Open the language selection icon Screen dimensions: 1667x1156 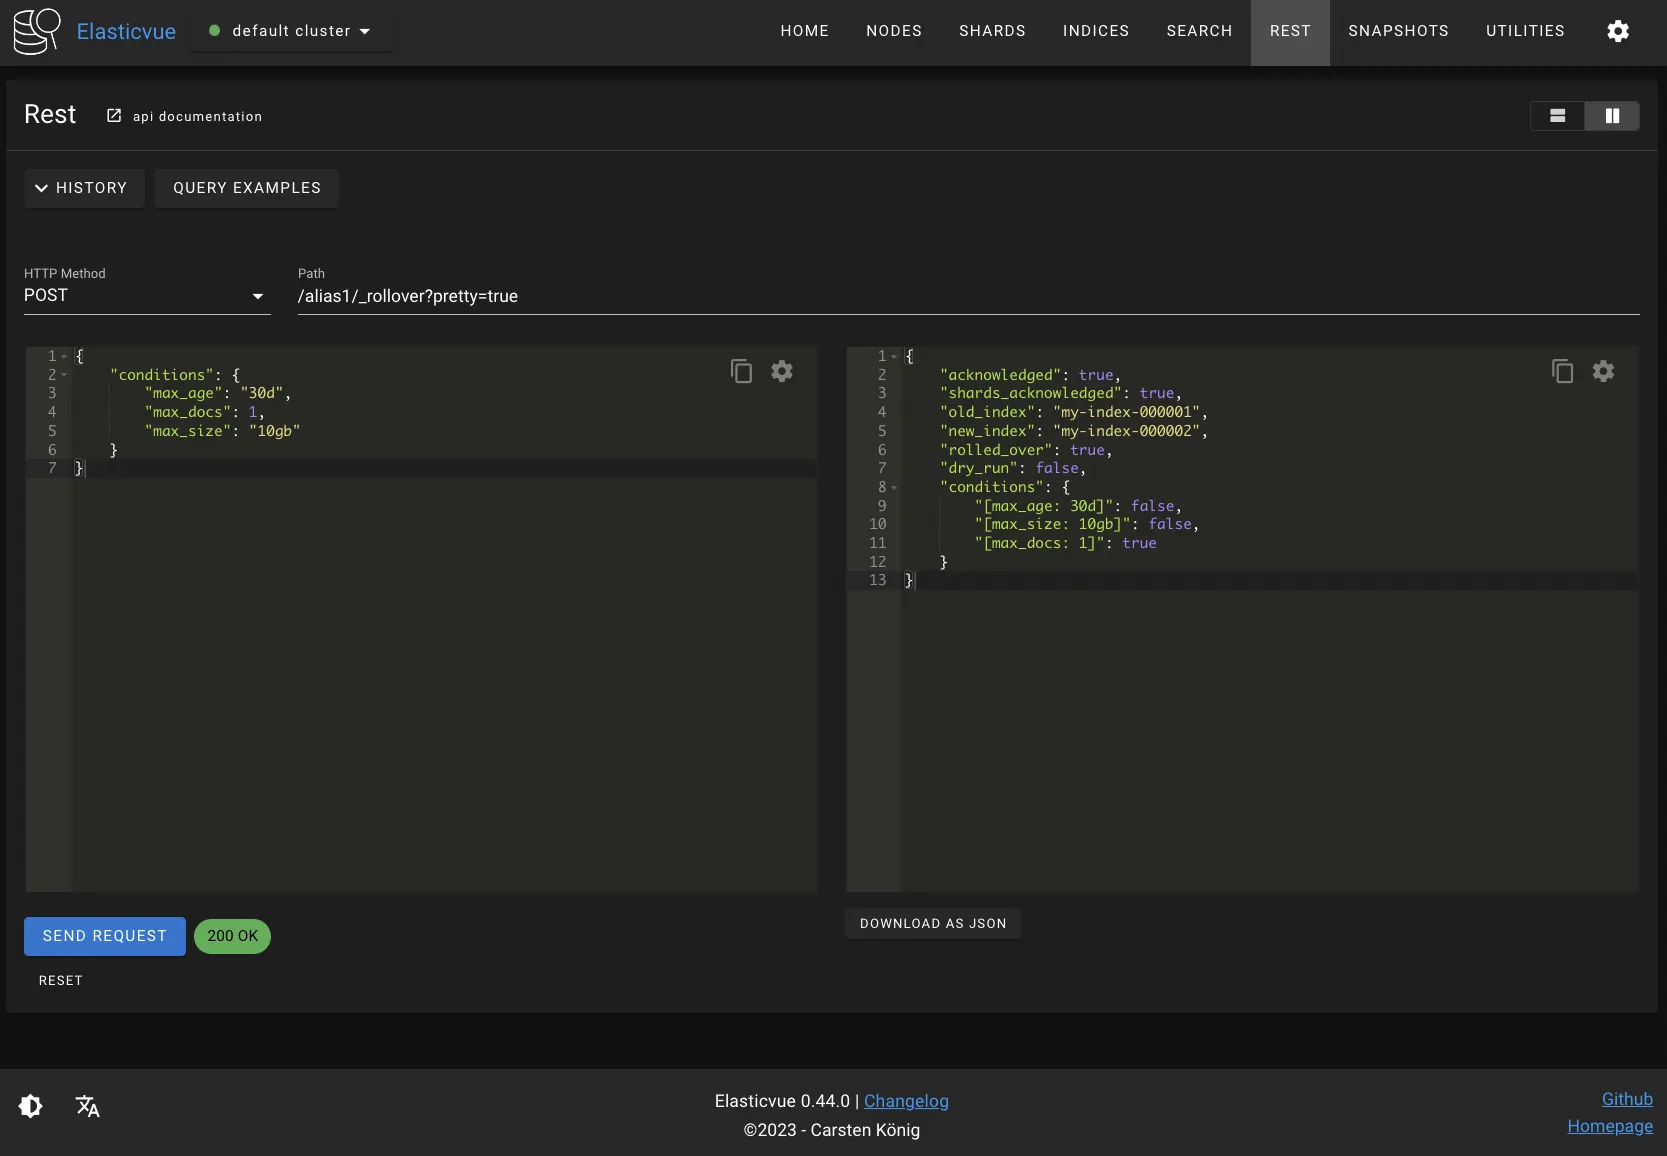click(87, 1106)
